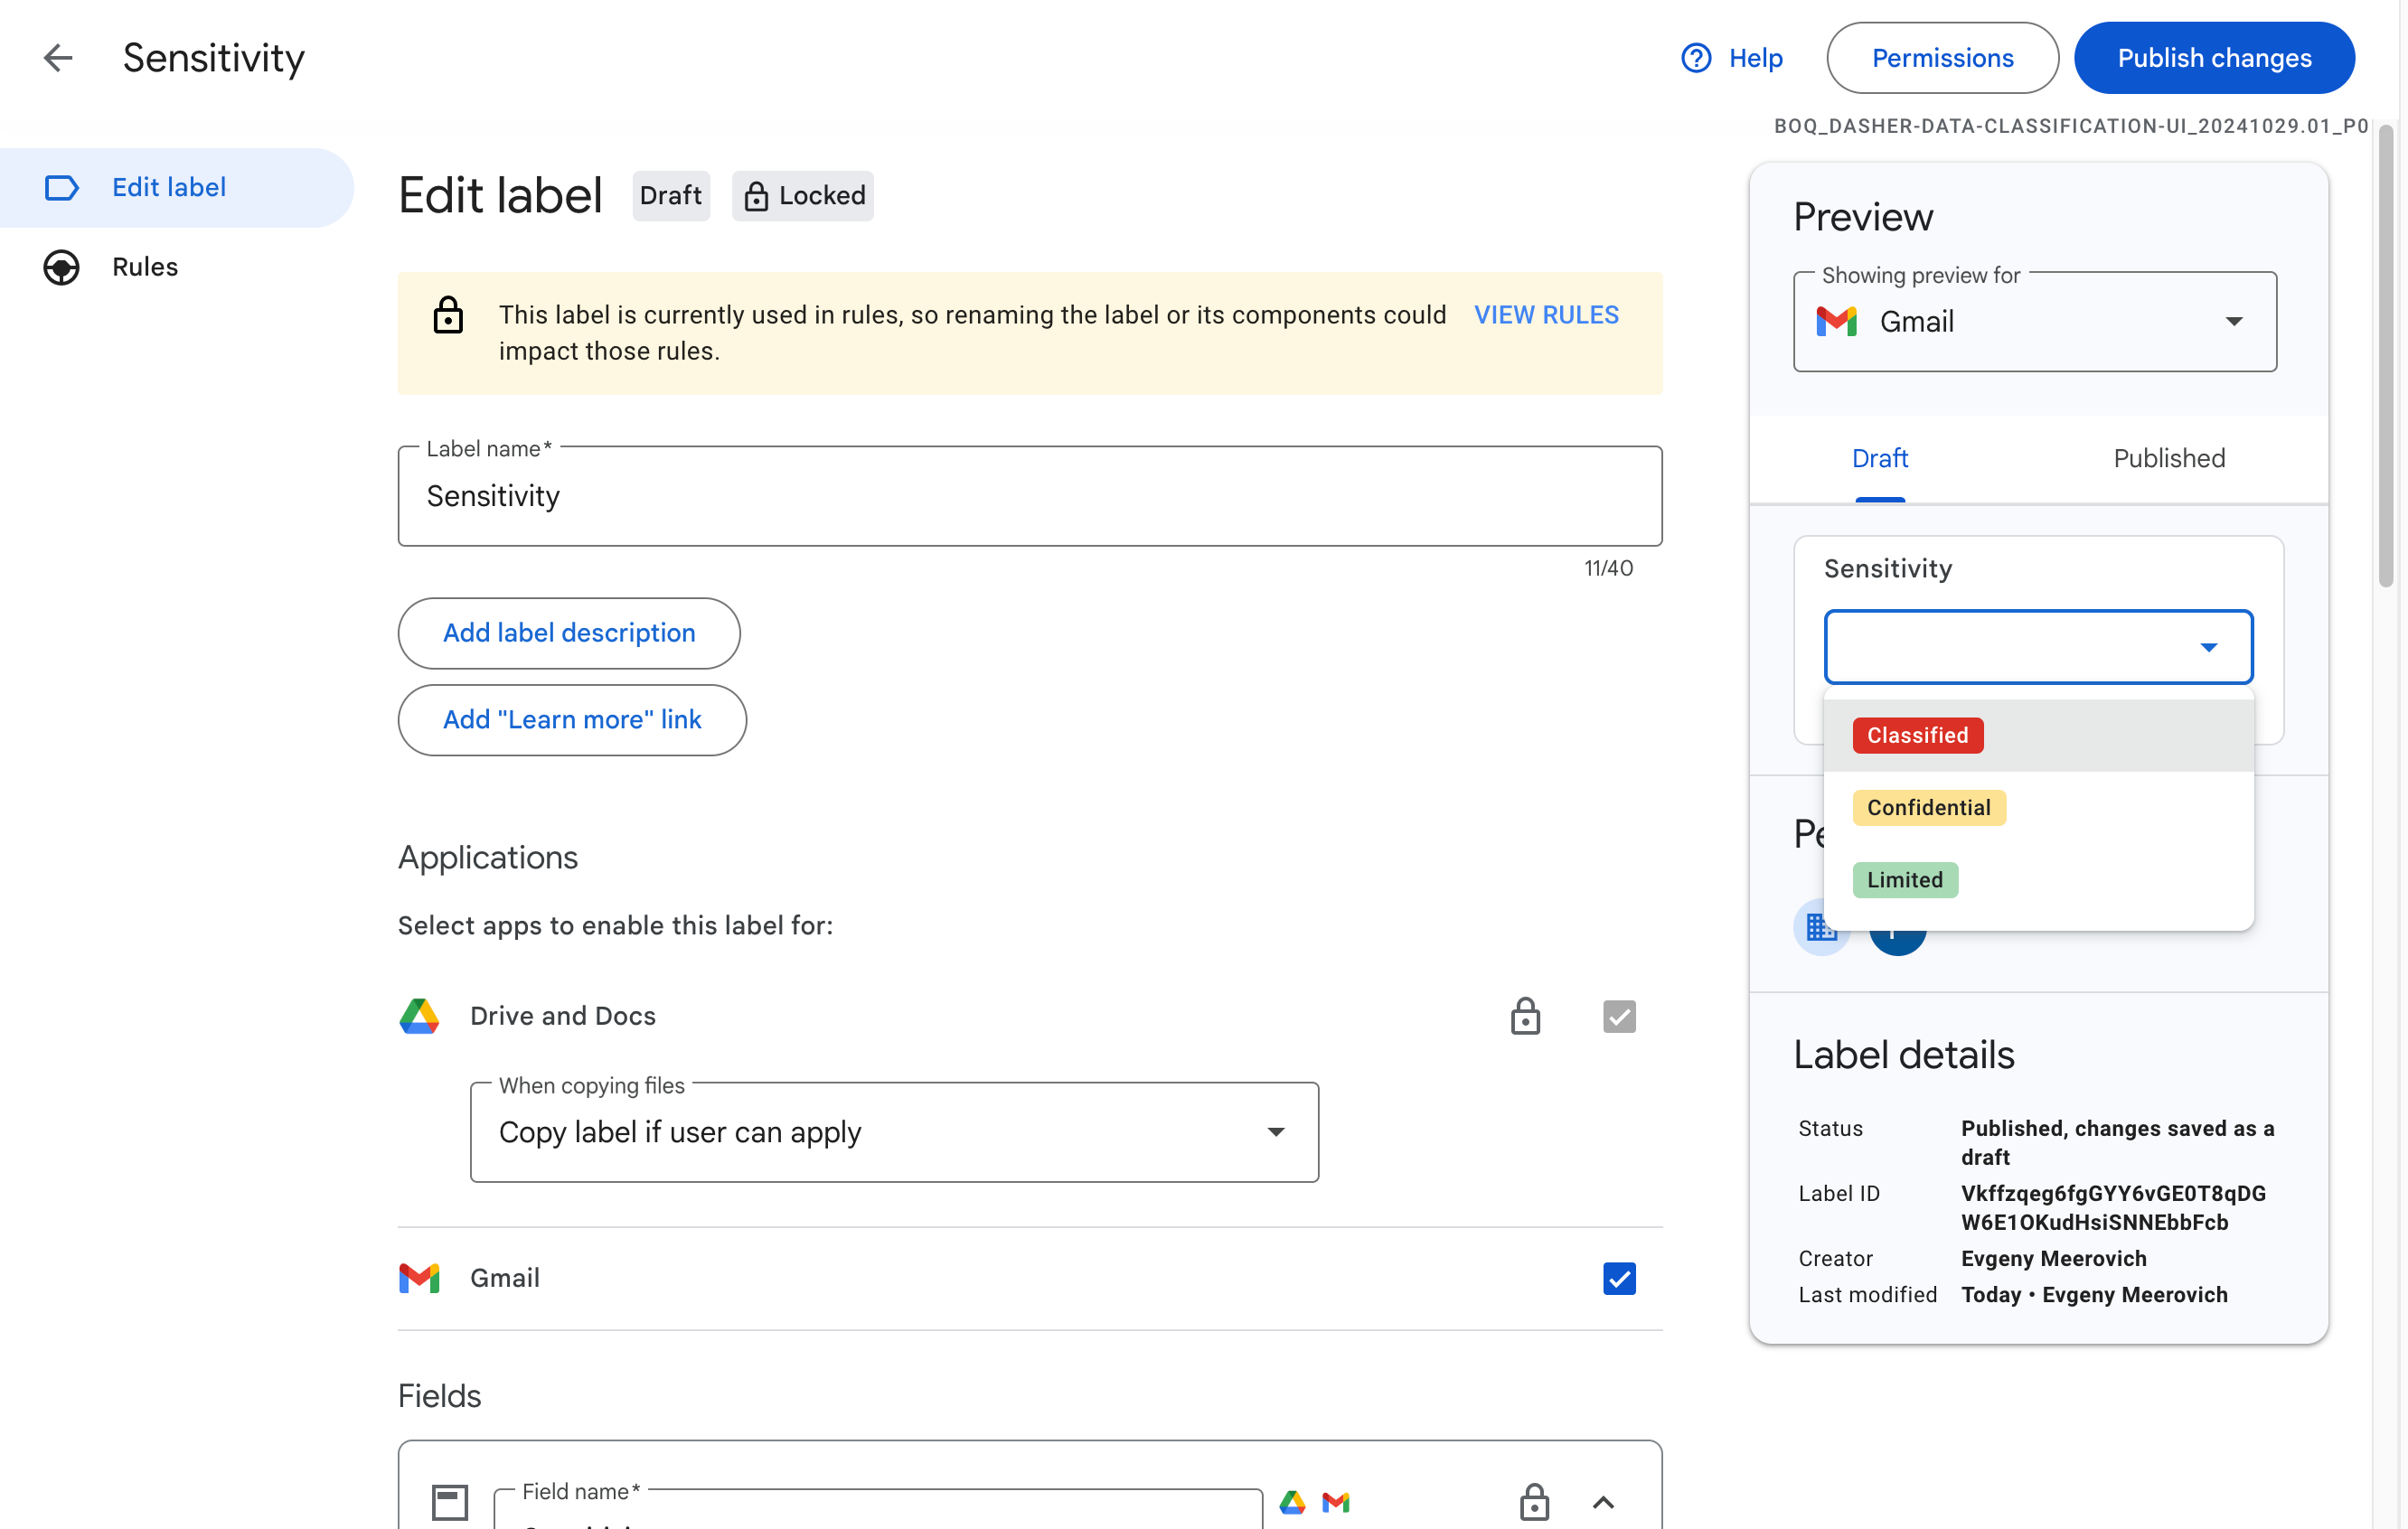Click the Drive and Docs checkbox
The width and height of the screenshot is (2408, 1529).
click(x=1618, y=1016)
